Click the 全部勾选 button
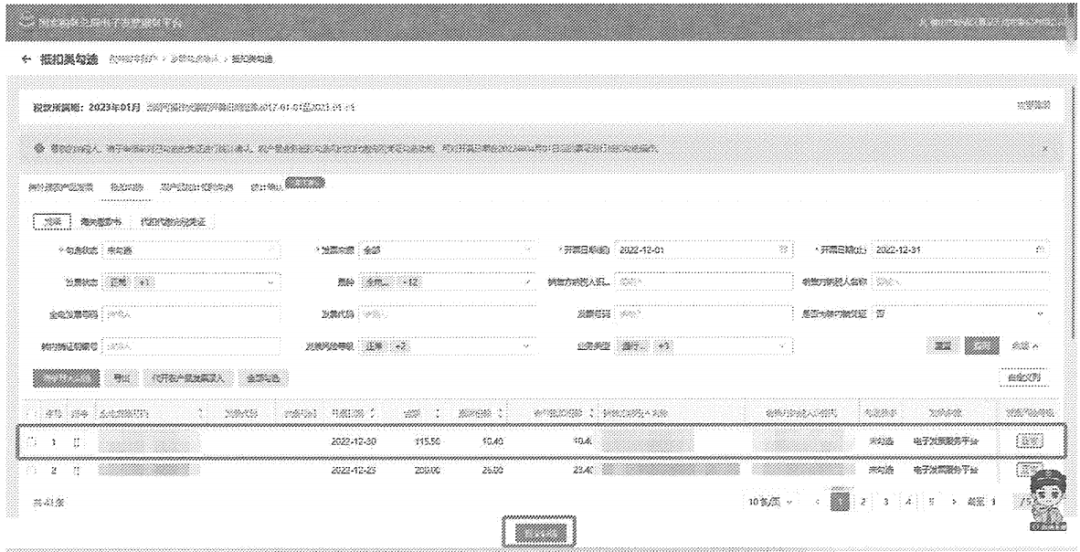Image resolution: width=1080 pixels, height=552 pixels. tap(263, 378)
